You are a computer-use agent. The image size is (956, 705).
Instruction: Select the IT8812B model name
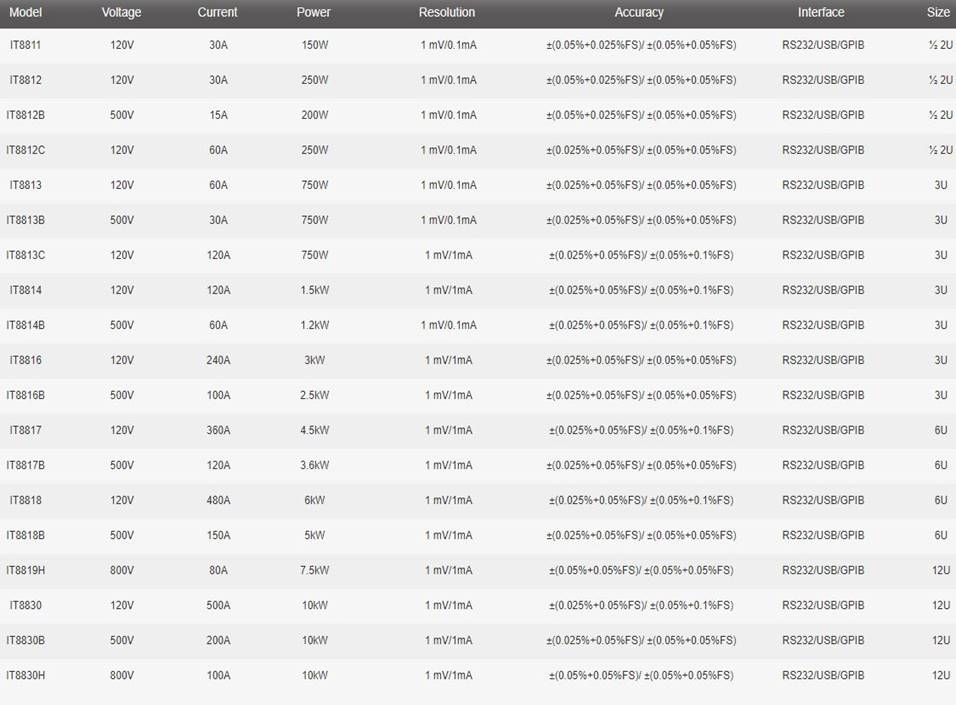pyautogui.click(x=26, y=115)
